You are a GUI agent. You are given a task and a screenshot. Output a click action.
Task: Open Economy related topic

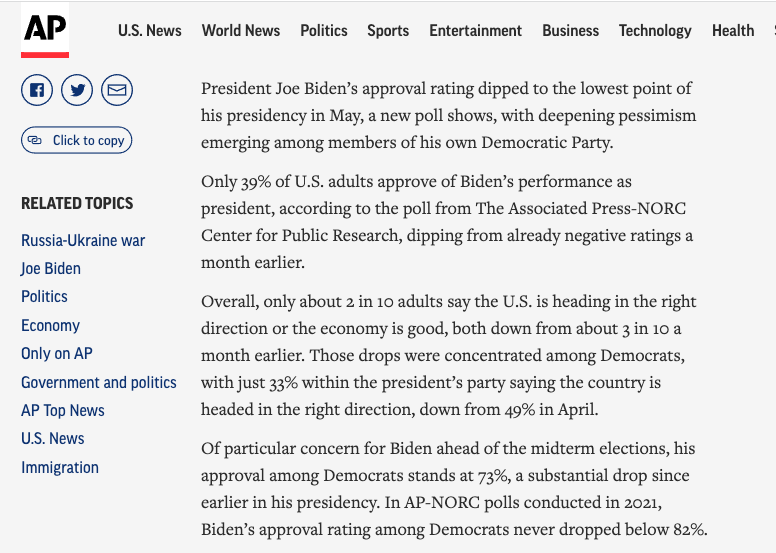(x=50, y=325)
